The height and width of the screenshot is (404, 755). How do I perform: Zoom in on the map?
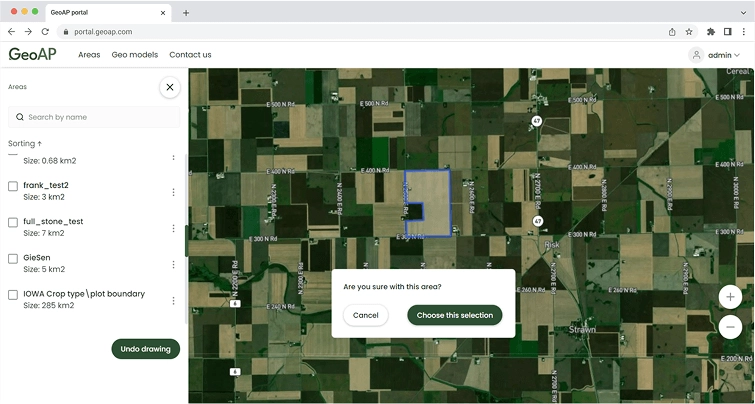730,297
